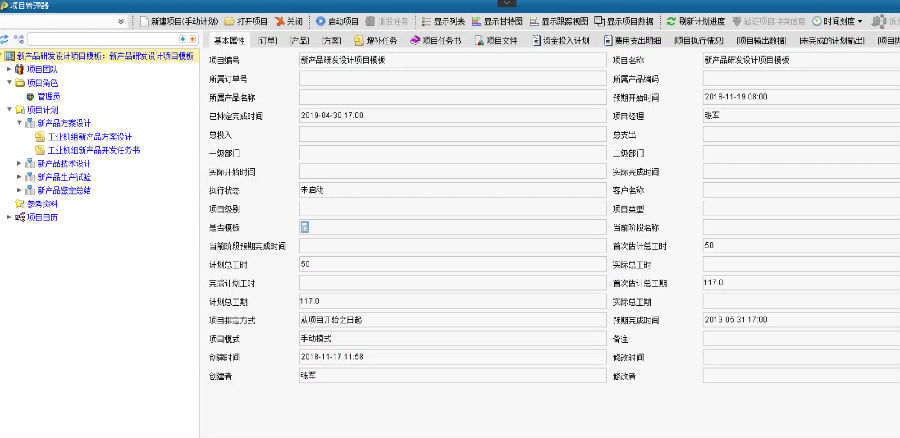Switch to the [方案] tab

click(331, 41)
